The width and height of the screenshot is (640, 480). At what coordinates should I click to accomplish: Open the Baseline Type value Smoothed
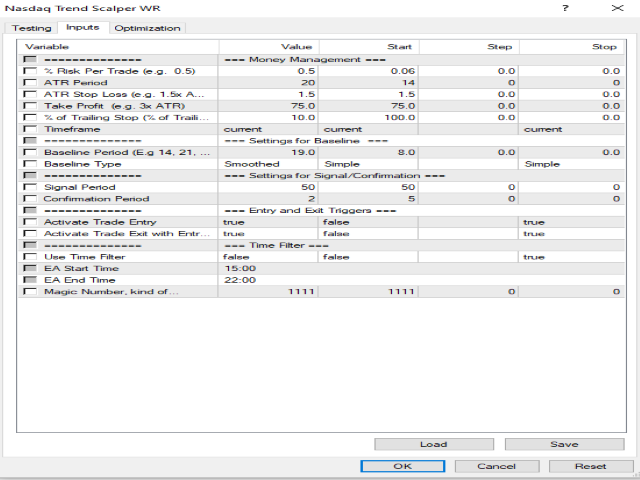(268, 164)
